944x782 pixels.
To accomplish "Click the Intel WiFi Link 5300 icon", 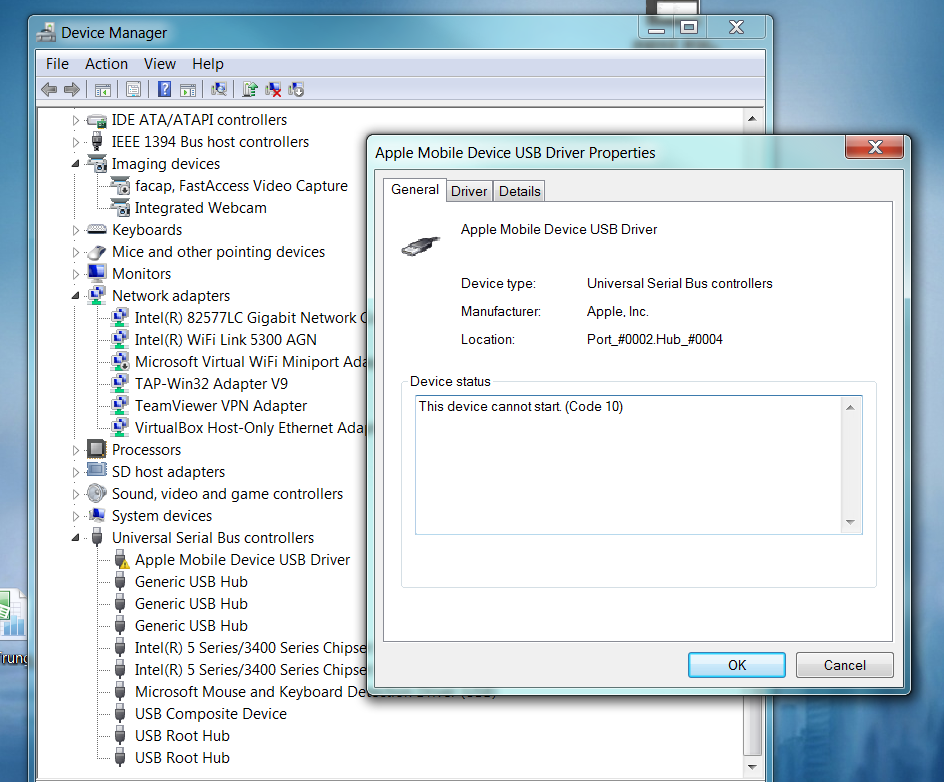I will click(x=120, y=339).
